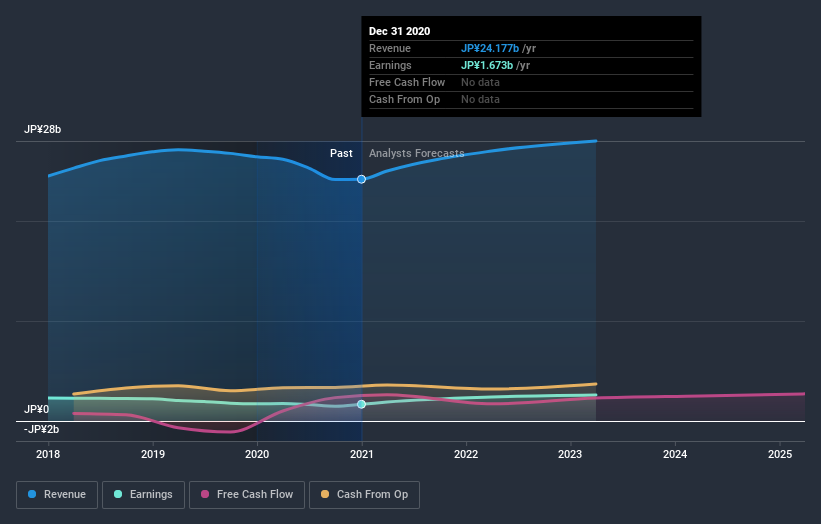The image size is (821, 524).
Task: Click the 2019 x-axis label
Action: (x=153, y=454)
